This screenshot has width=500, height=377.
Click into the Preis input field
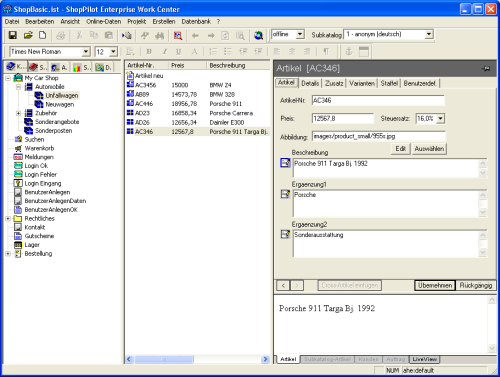point(343,118)
